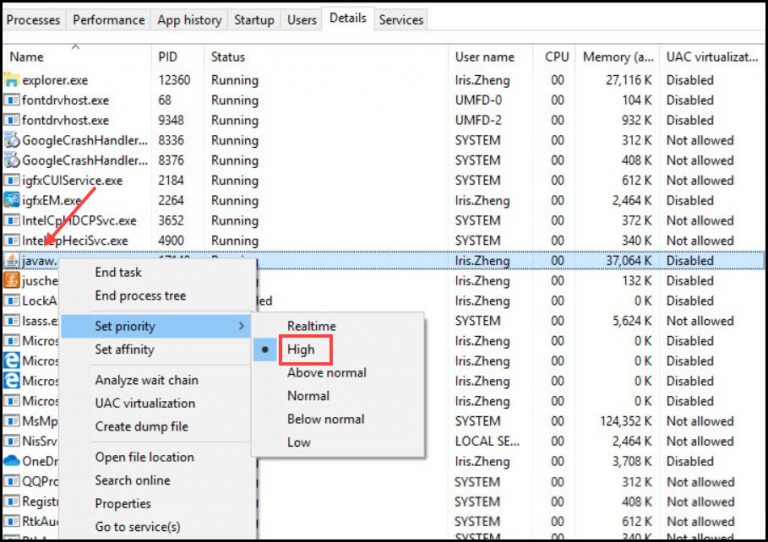This screenshot has height=542, width=768.
Task: Click the UMFD-0 user name cell
Action: tap(478, 100)
